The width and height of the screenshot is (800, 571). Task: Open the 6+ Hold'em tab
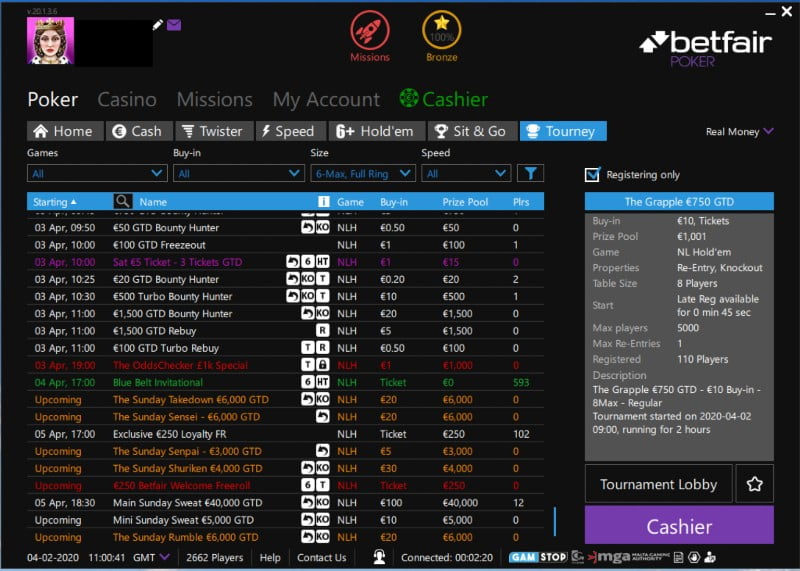[377, 131]
